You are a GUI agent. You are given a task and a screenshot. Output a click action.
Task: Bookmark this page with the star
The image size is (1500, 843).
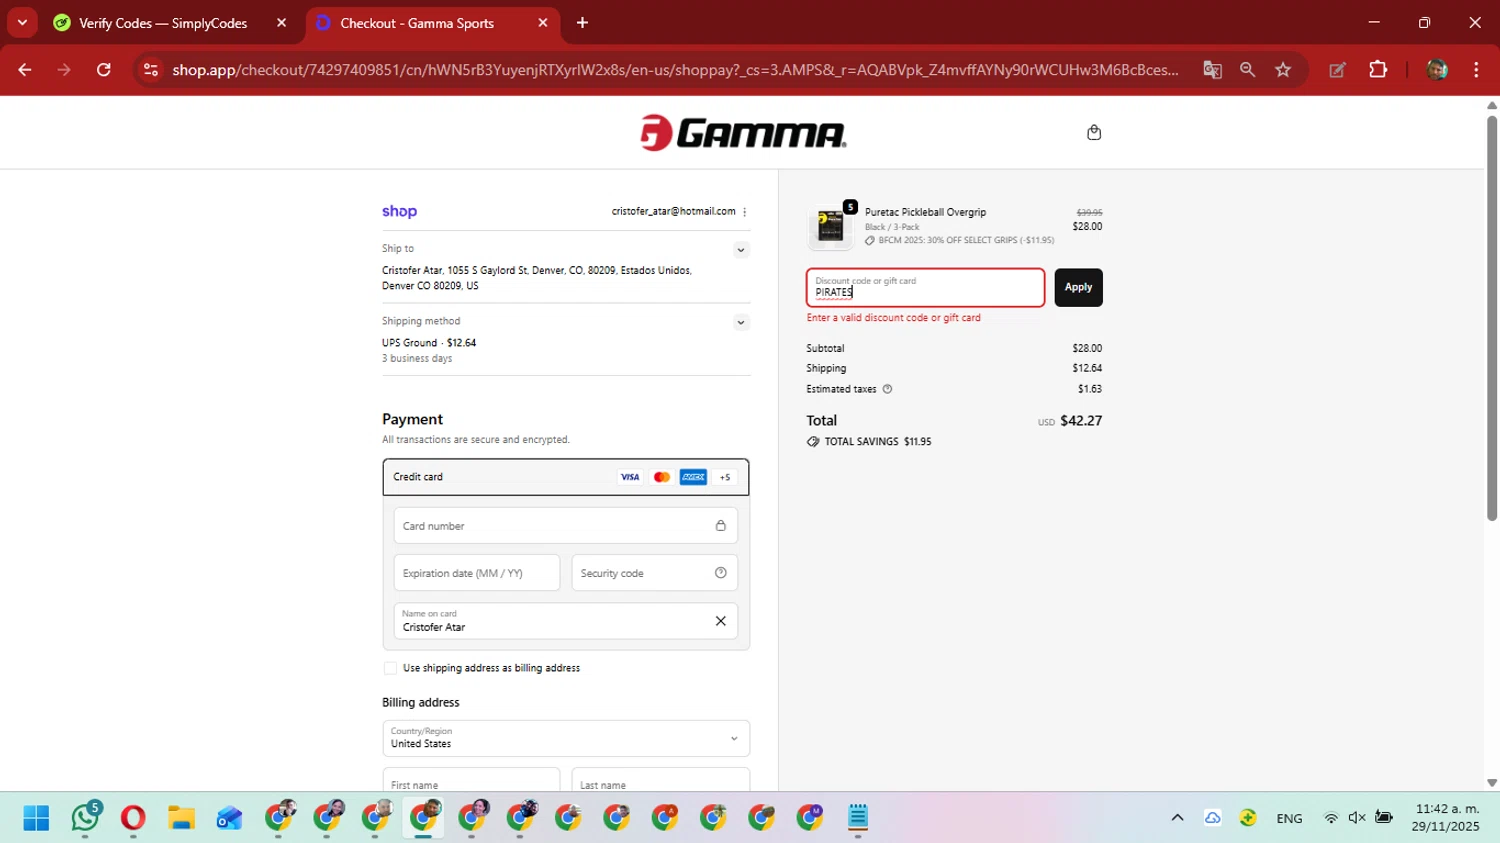click(x=1283, y=70)
